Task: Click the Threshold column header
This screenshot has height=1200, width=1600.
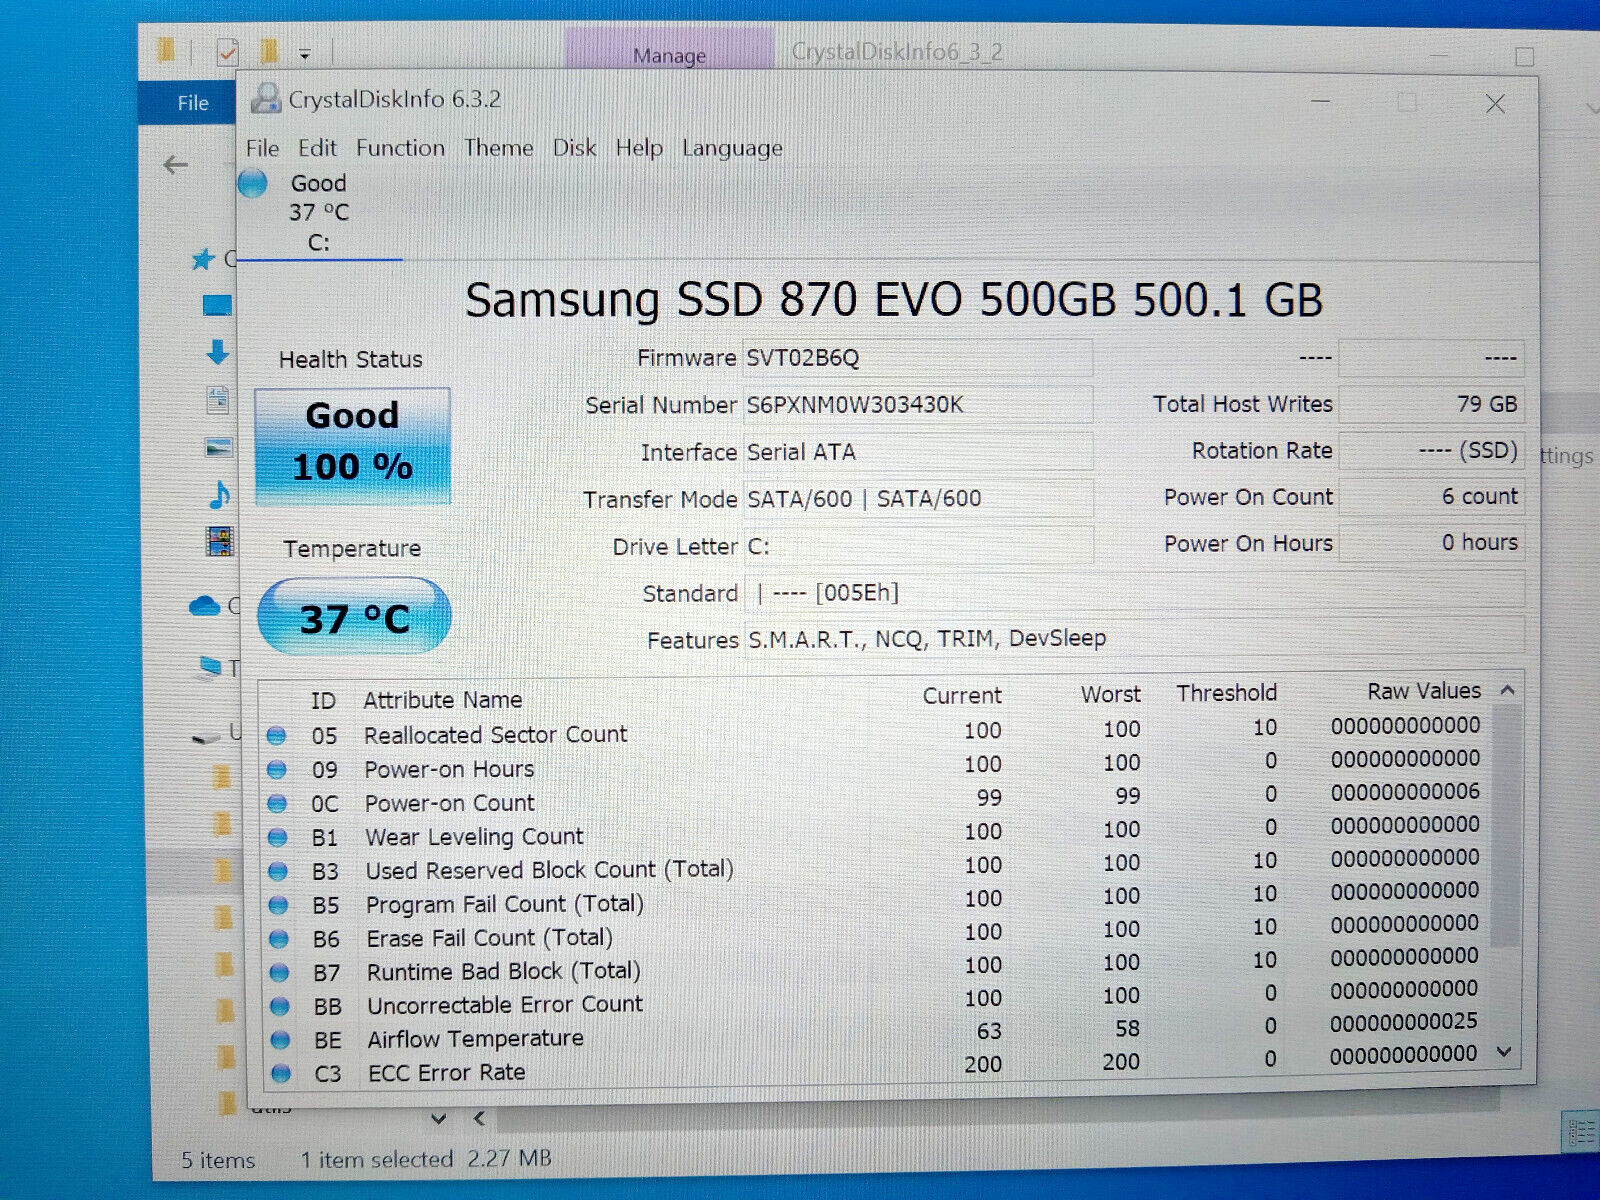Action: 1226,693
